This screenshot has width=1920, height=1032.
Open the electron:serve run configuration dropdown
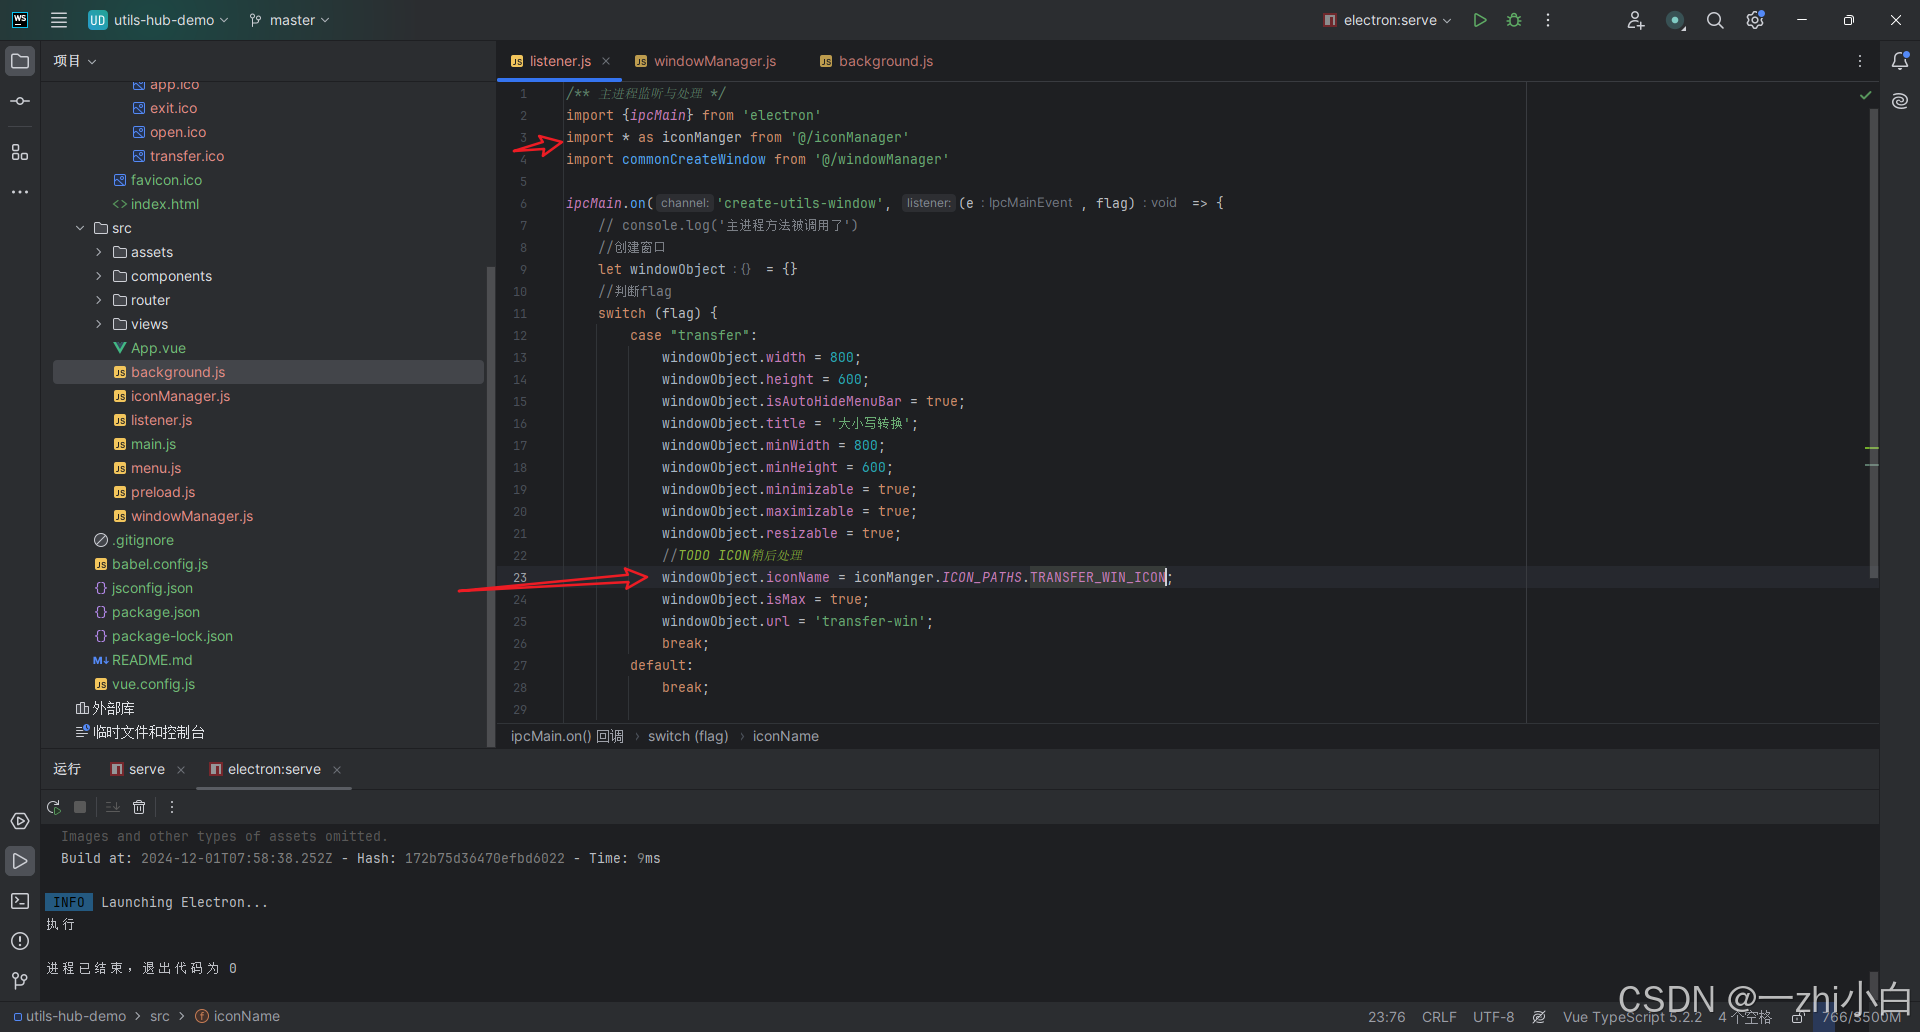[1387, 20]
